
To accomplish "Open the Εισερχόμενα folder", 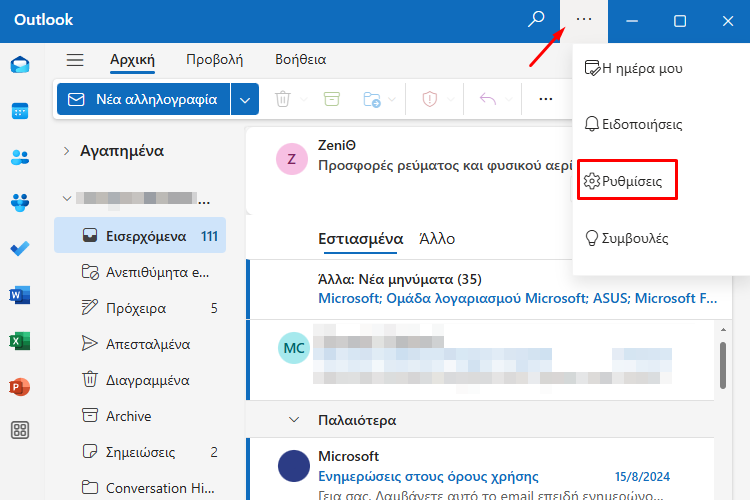I will tap(140, 235).
